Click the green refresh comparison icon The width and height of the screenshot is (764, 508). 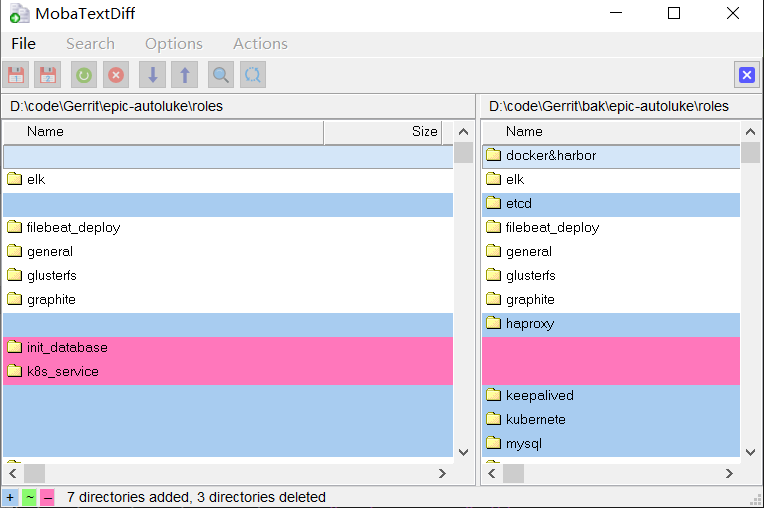[x=84, y=75]
